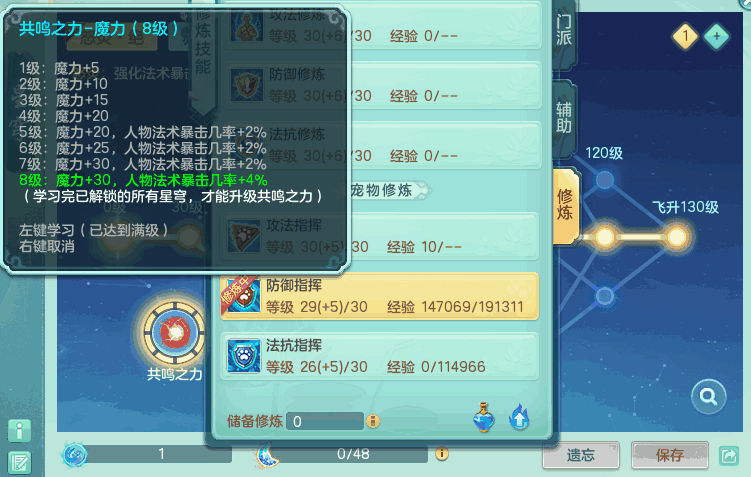Select the yellow diamond plan 1
Screen dimensions: 751x477
[685, 36]
